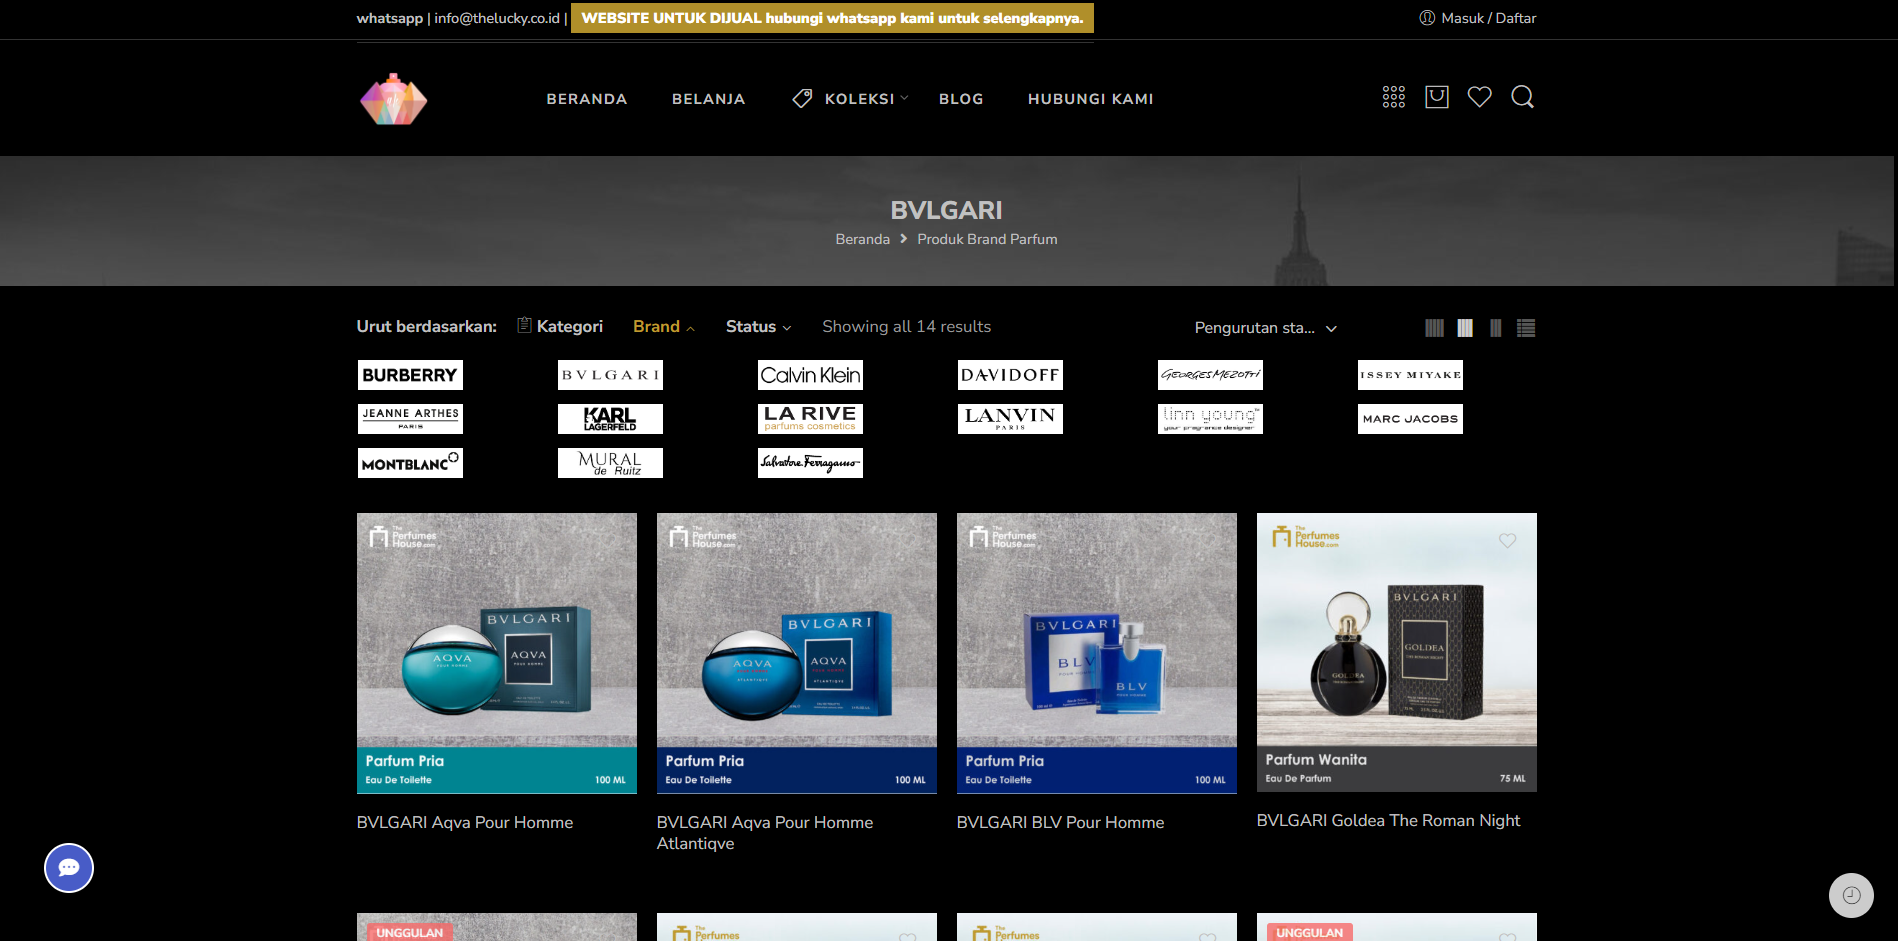Click the whatsapp contact link

click(x=390, y=18)
